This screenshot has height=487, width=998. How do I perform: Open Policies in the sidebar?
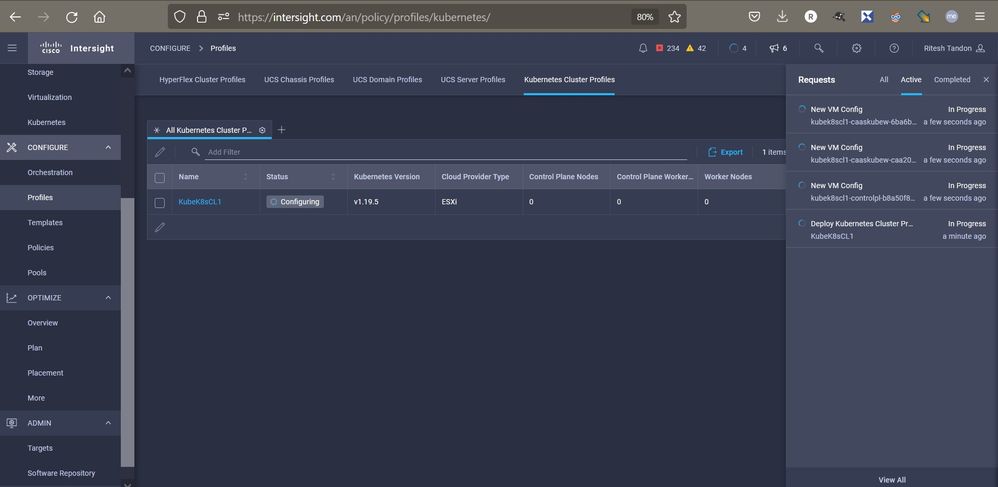[x=41, y=248]
